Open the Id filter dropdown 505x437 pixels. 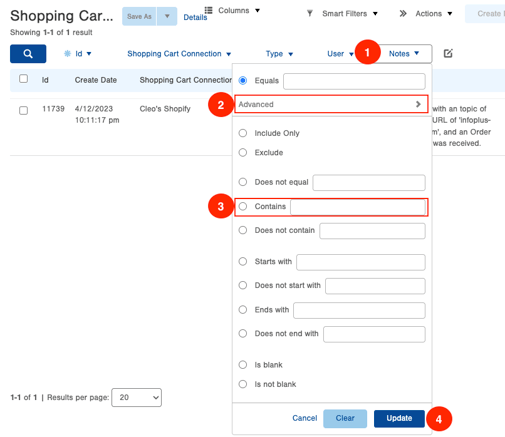[83, 54]
